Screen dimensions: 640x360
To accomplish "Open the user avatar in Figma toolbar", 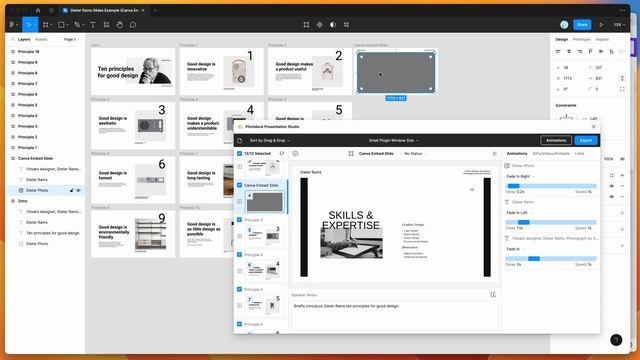I will click(564, 25).
